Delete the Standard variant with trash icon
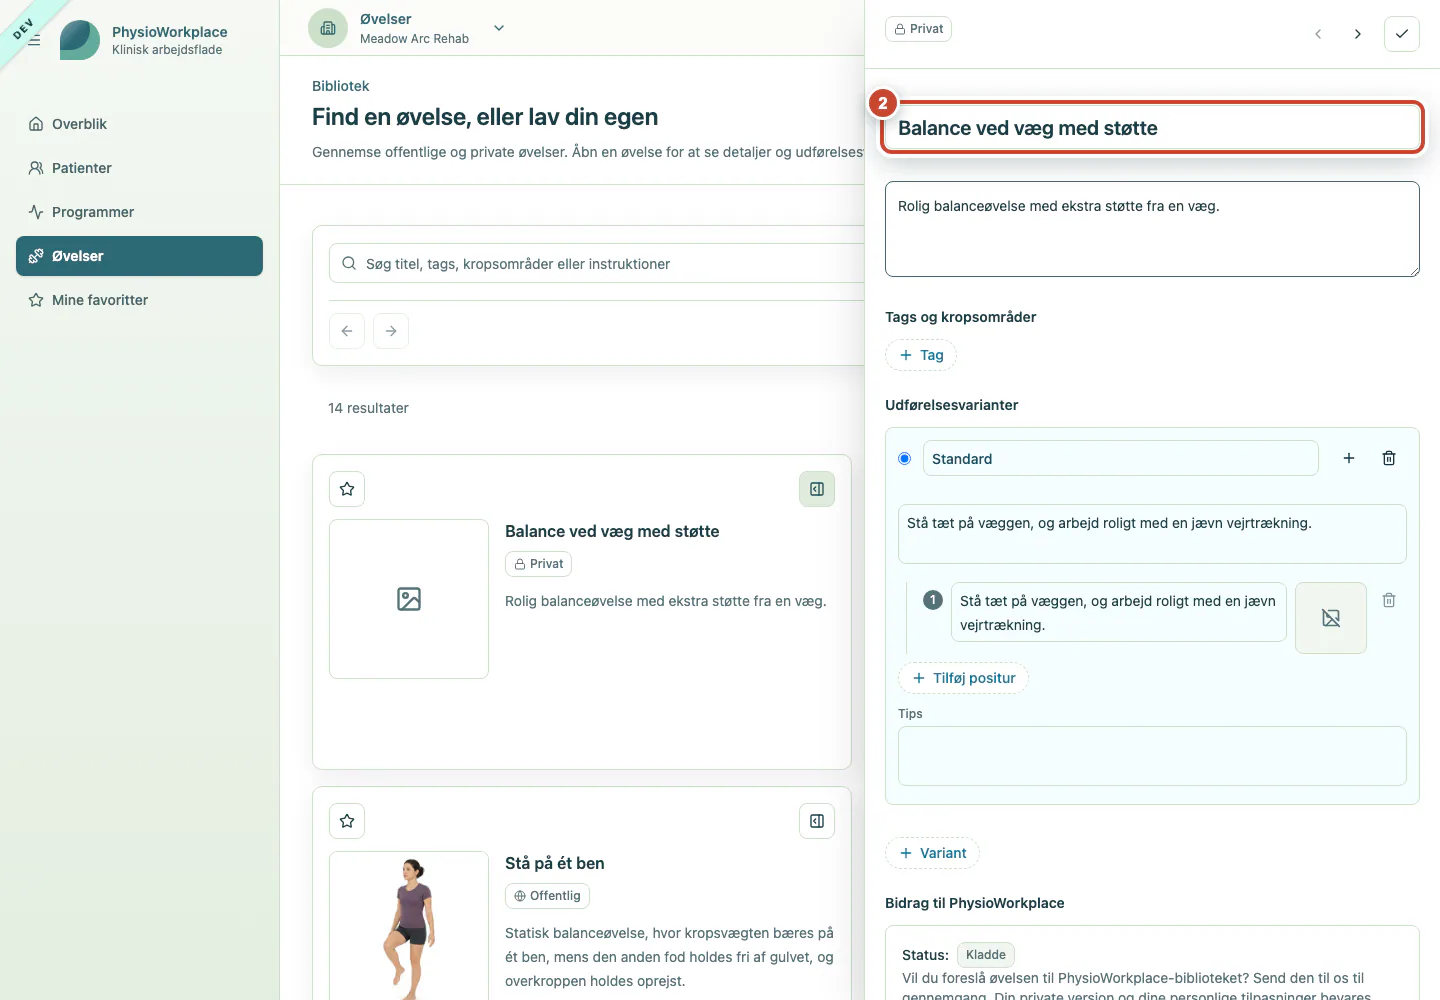The height and width of the screenshot is (1000, 1440). tap(1389, 458)
